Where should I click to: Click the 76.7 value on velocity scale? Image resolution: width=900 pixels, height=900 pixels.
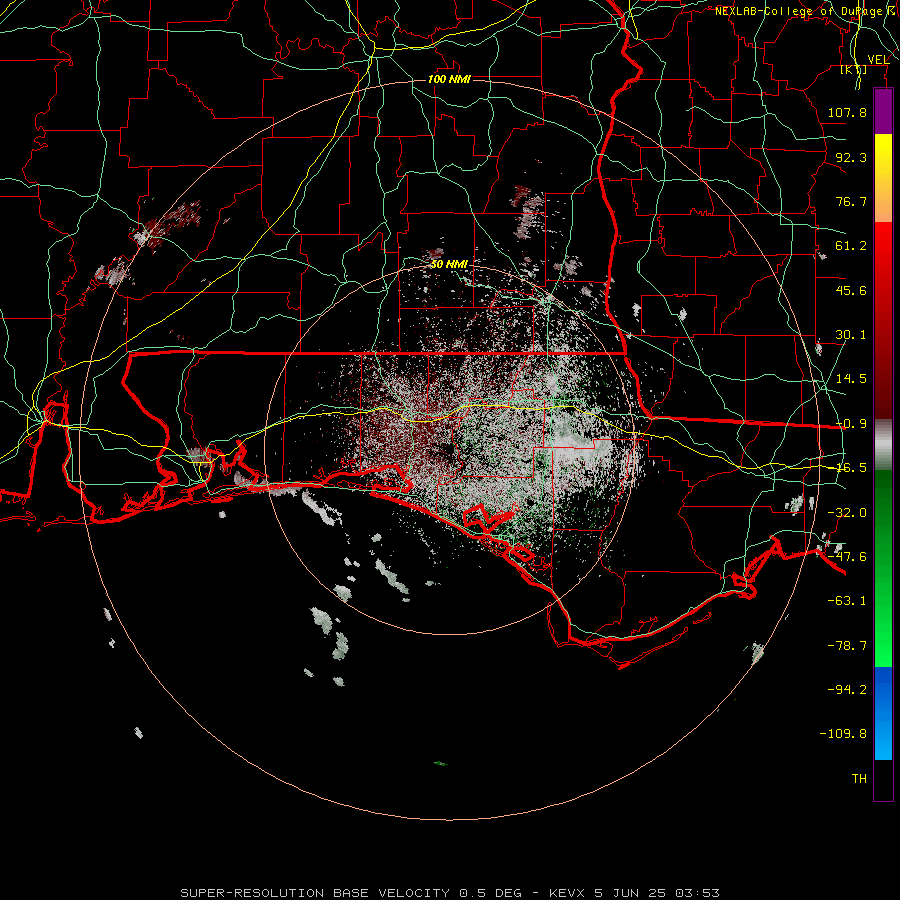851,201
